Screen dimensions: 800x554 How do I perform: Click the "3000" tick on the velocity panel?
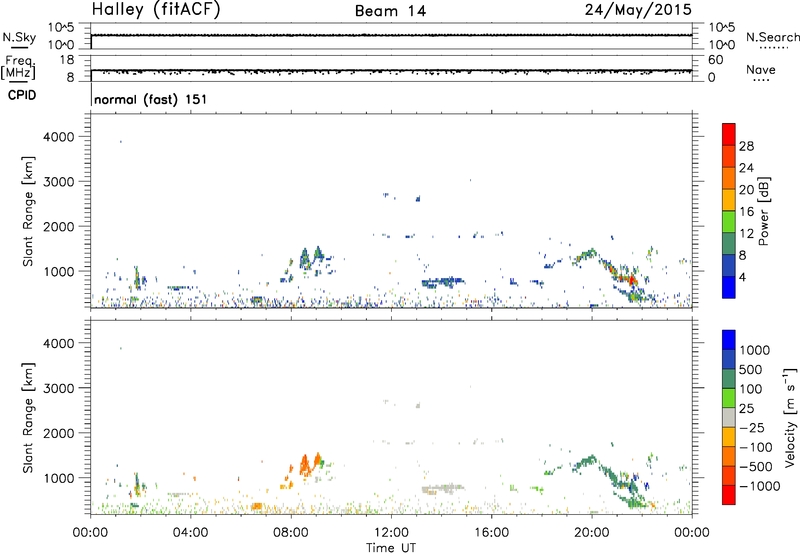[x=59, y=388]
